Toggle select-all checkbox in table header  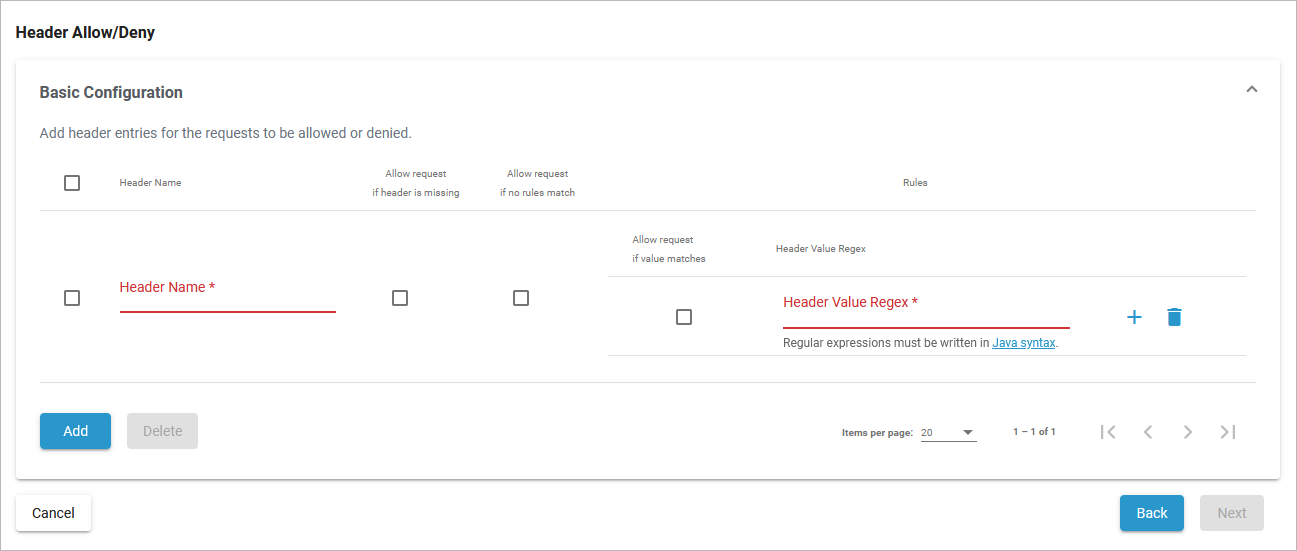72,183
